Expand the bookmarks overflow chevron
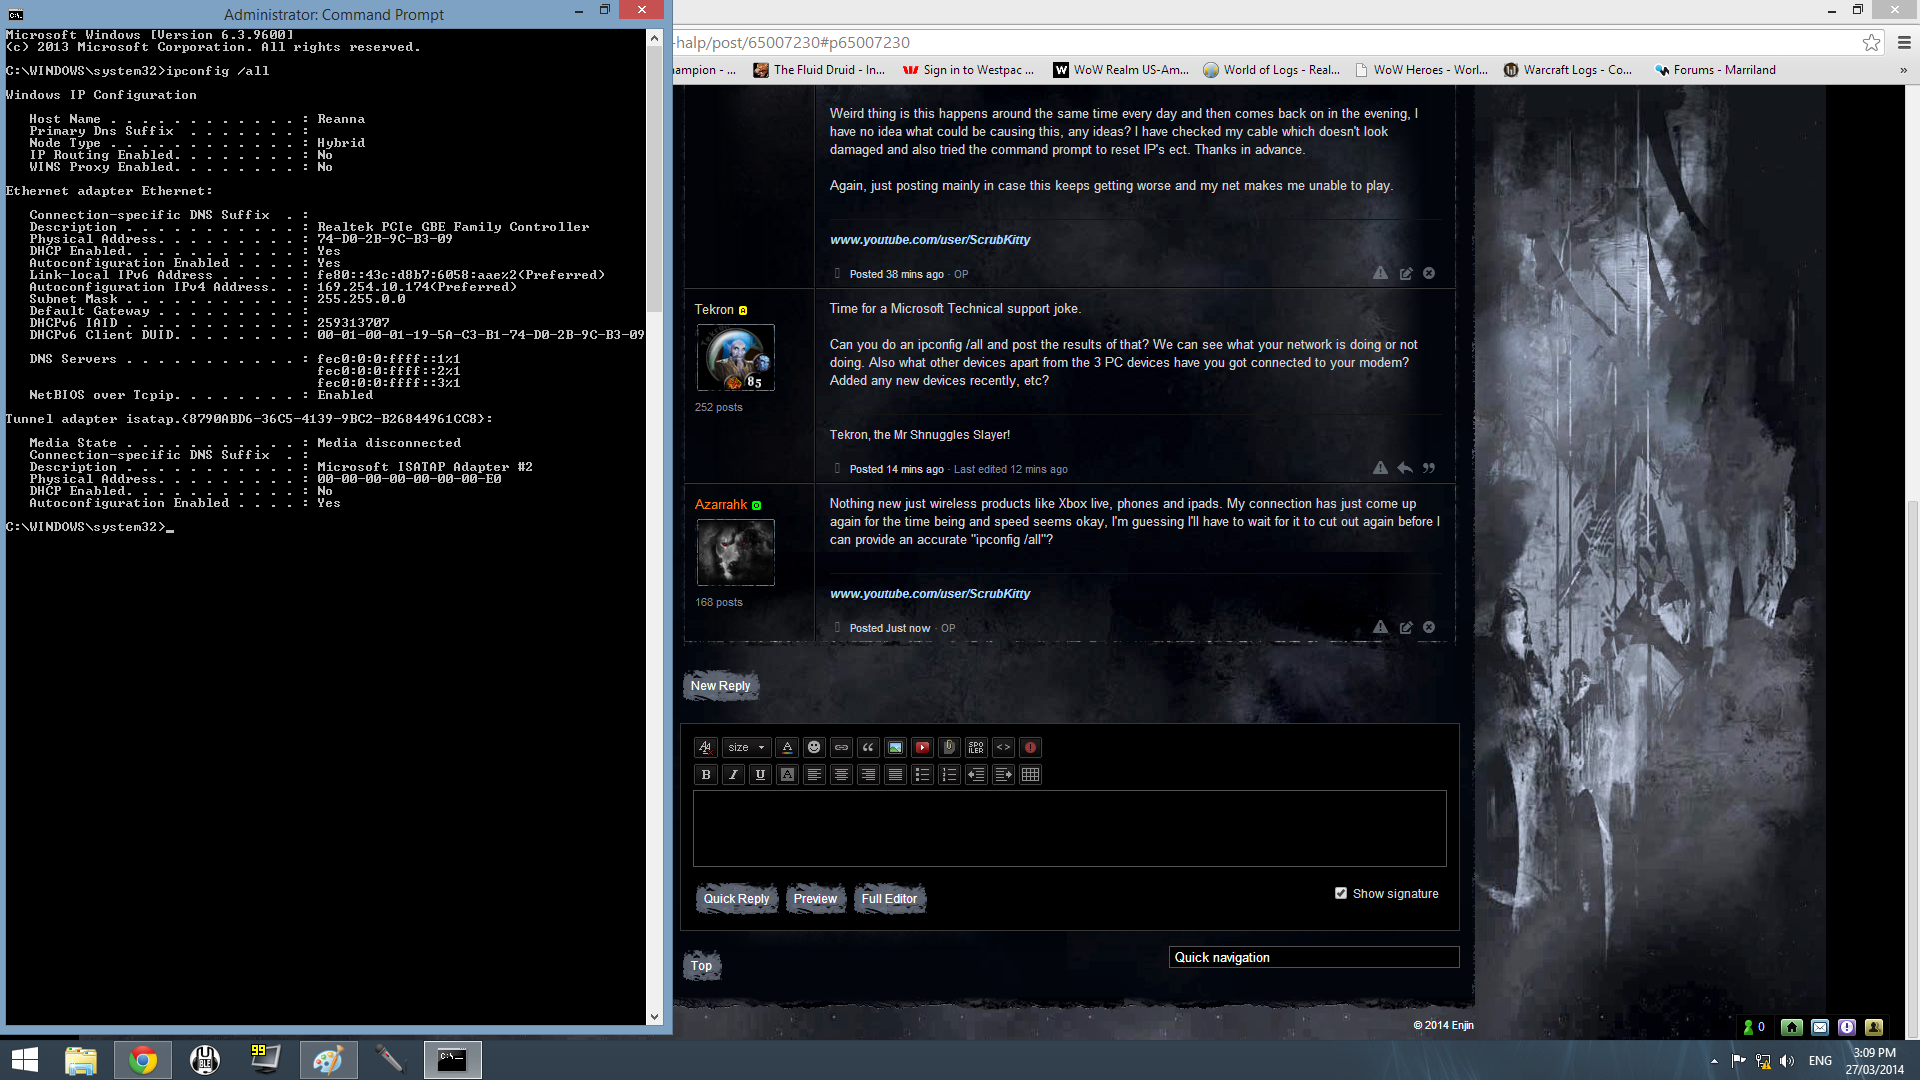Screen dimensions: 1920x1080 [x=1903, y=70]
